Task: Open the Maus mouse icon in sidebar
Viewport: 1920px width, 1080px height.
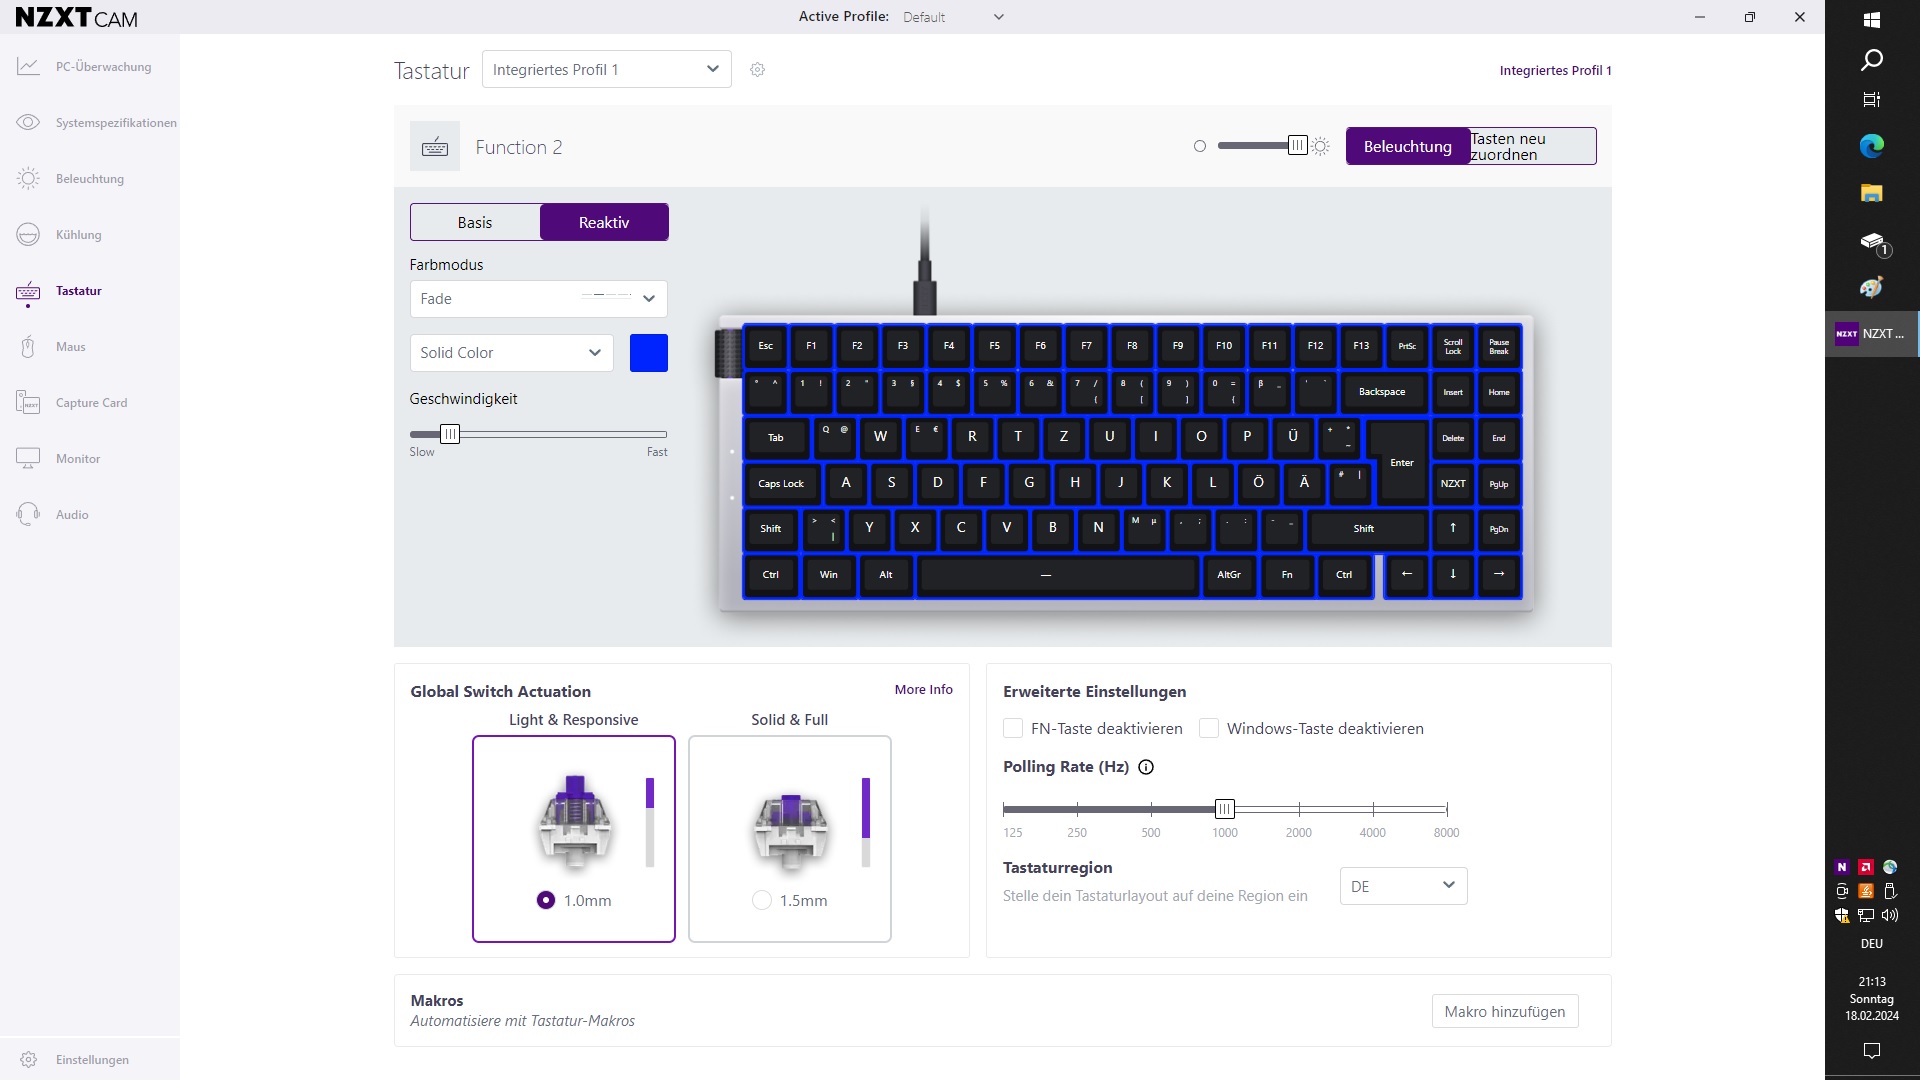Action: [x=28, y=347]
